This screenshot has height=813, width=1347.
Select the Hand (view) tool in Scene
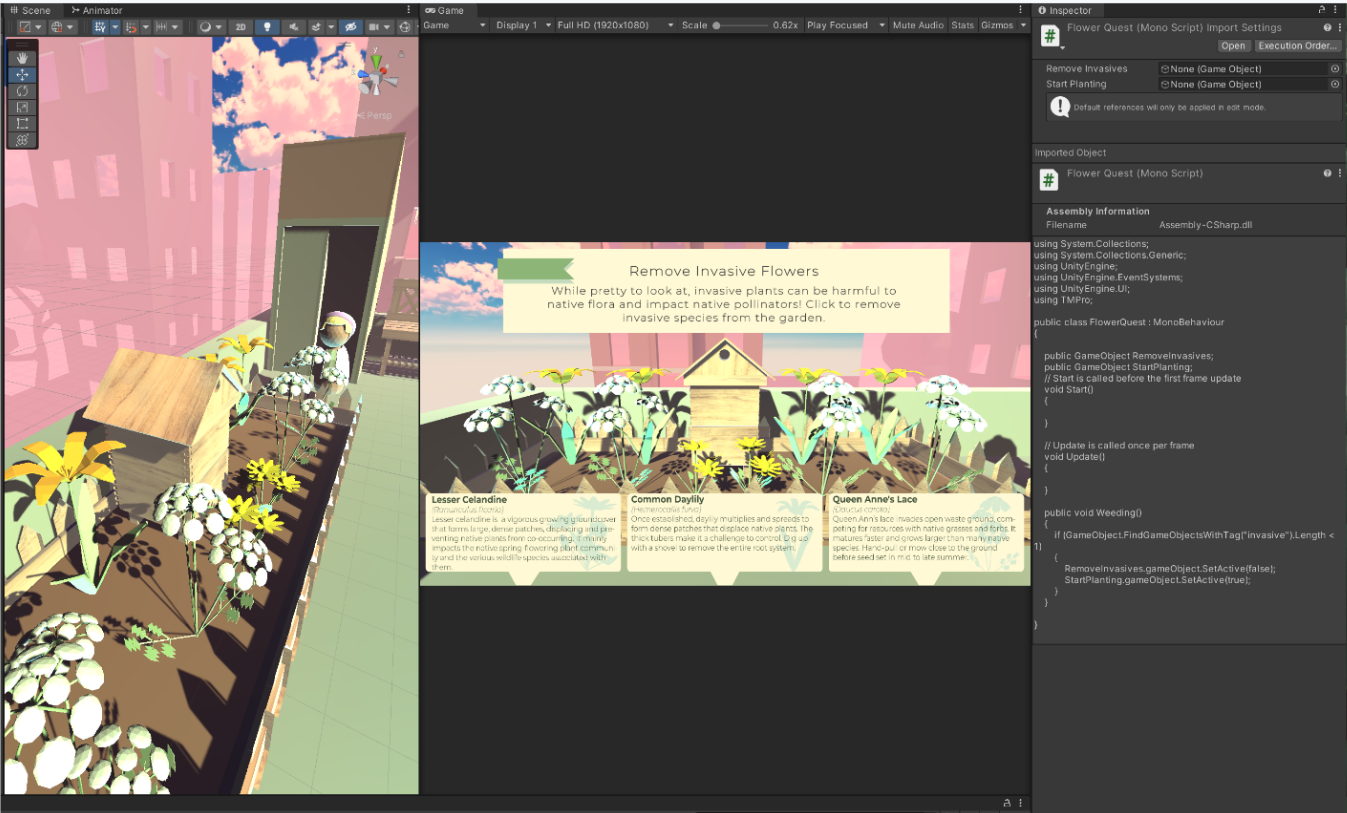(x=22, y=58)
